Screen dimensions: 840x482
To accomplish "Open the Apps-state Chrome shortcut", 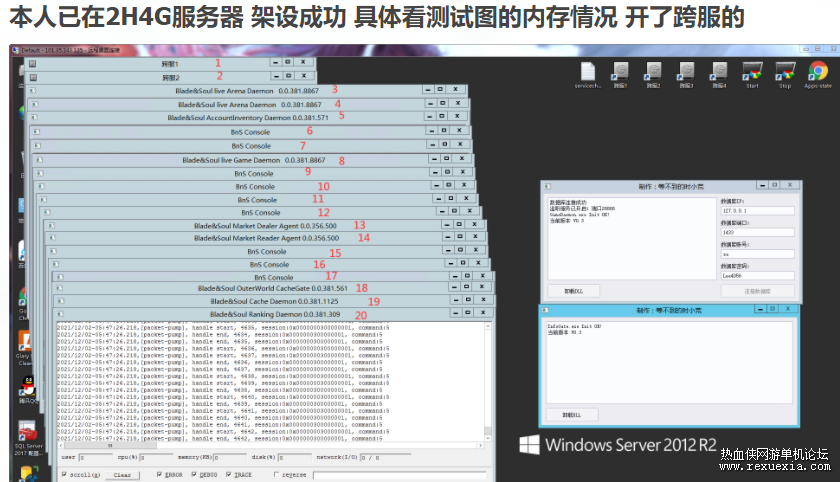I will click(818, 75).
